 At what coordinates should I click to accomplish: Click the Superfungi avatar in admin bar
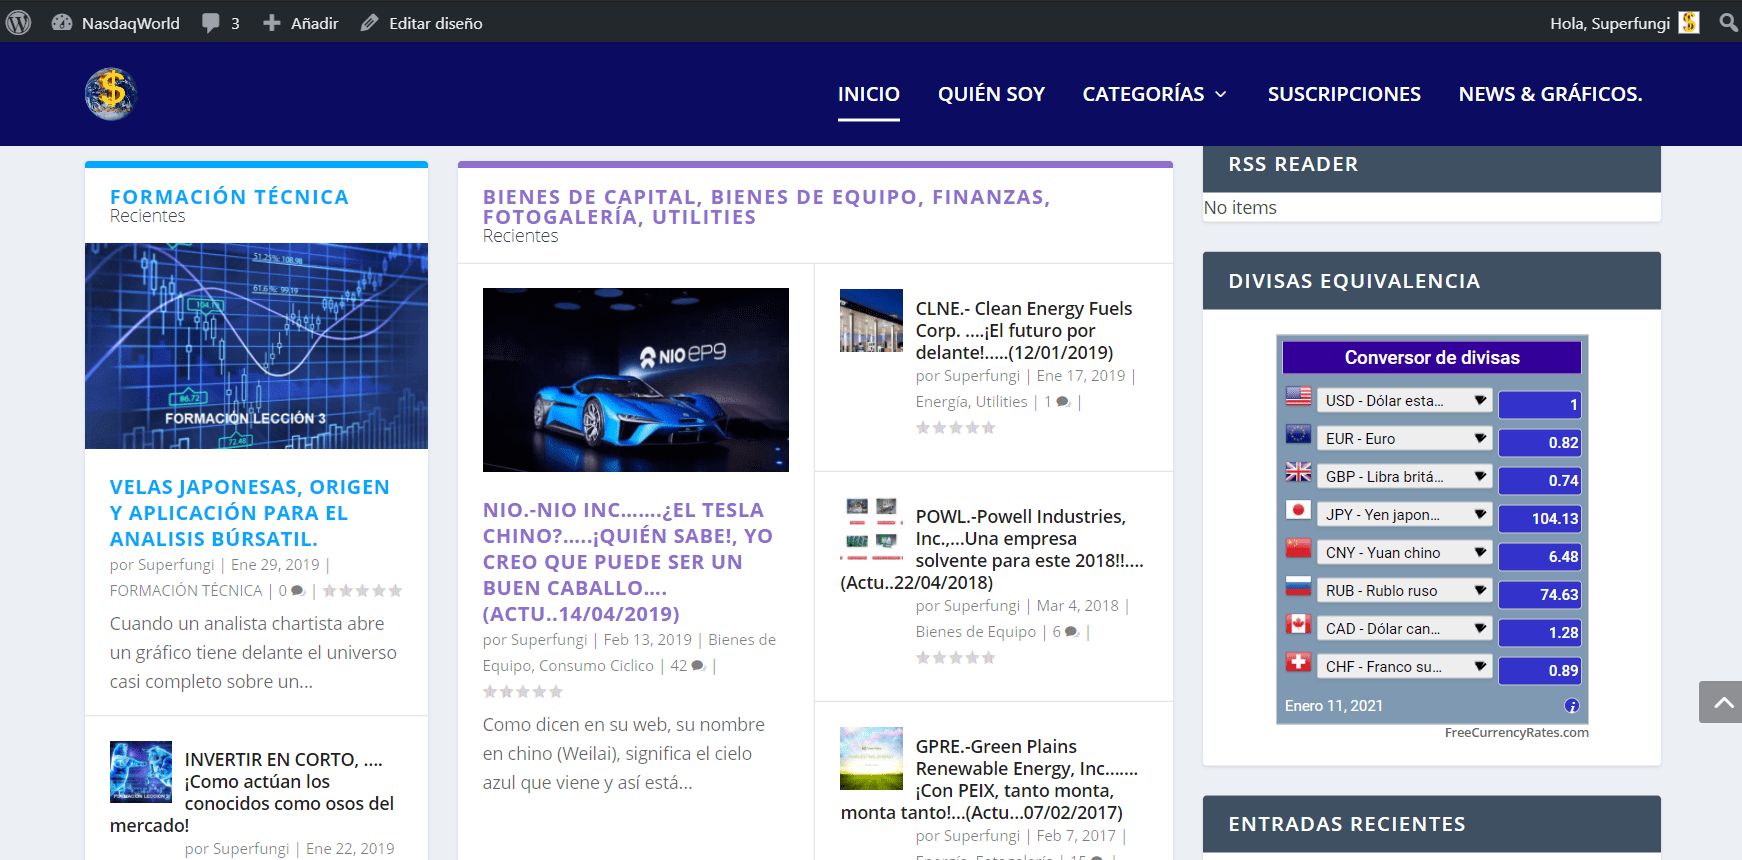[x=1689, y=22]
